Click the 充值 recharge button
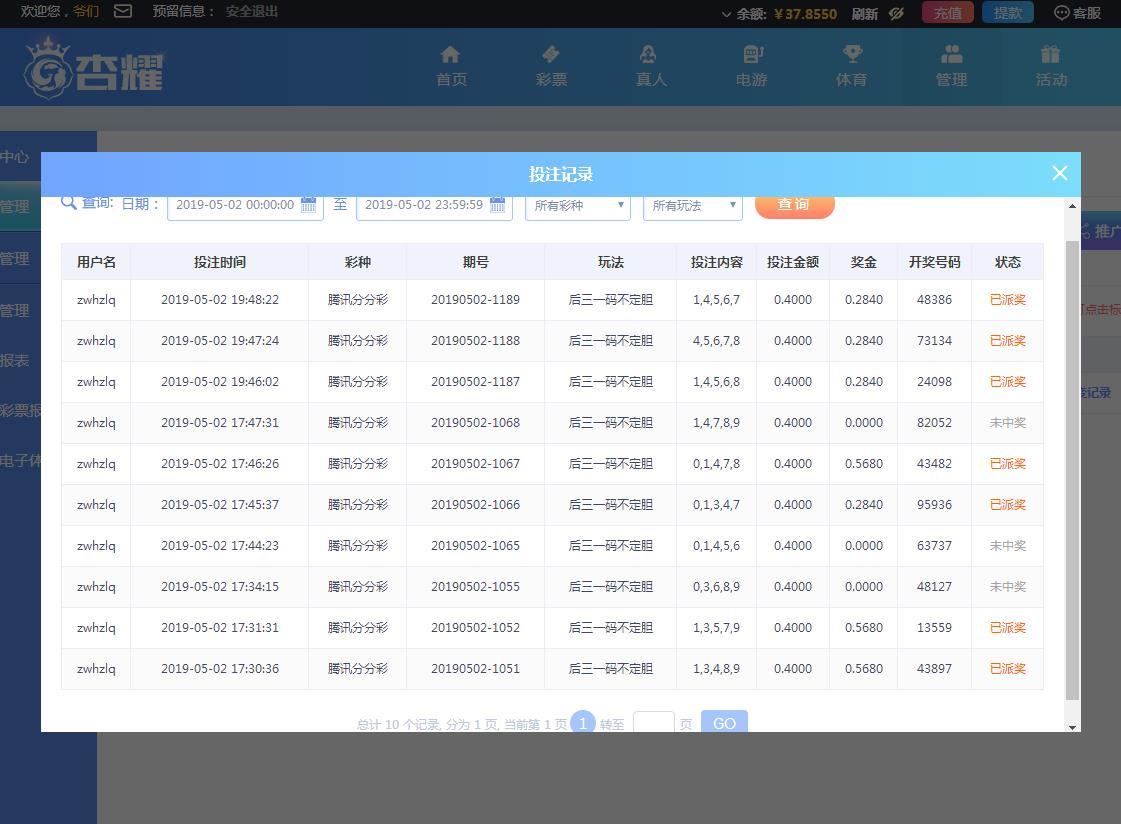This screenshot has width=1121, height=824. click(947, 13)
